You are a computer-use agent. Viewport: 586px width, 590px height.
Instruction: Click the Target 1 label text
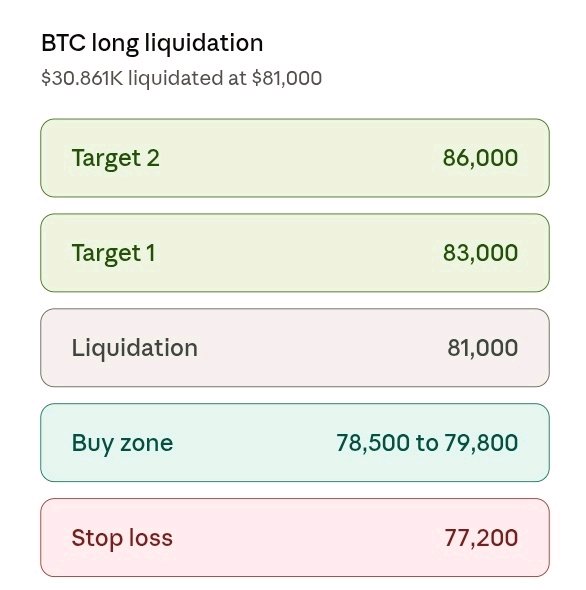tap(113, 253)
